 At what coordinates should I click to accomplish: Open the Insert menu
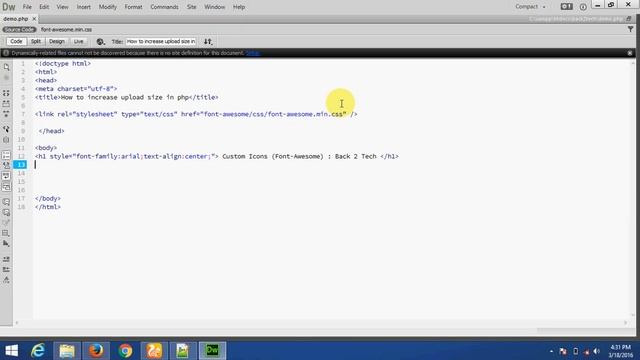pyautogui.click(x=84, y=7)
